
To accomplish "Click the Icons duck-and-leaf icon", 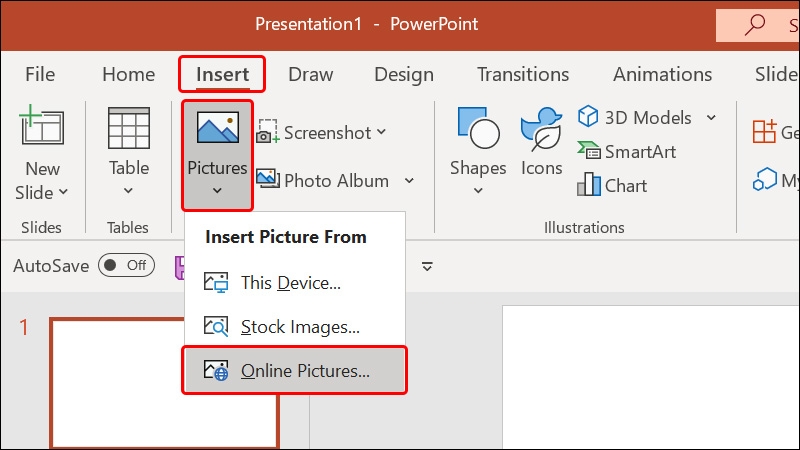I will tap(541, 129).
